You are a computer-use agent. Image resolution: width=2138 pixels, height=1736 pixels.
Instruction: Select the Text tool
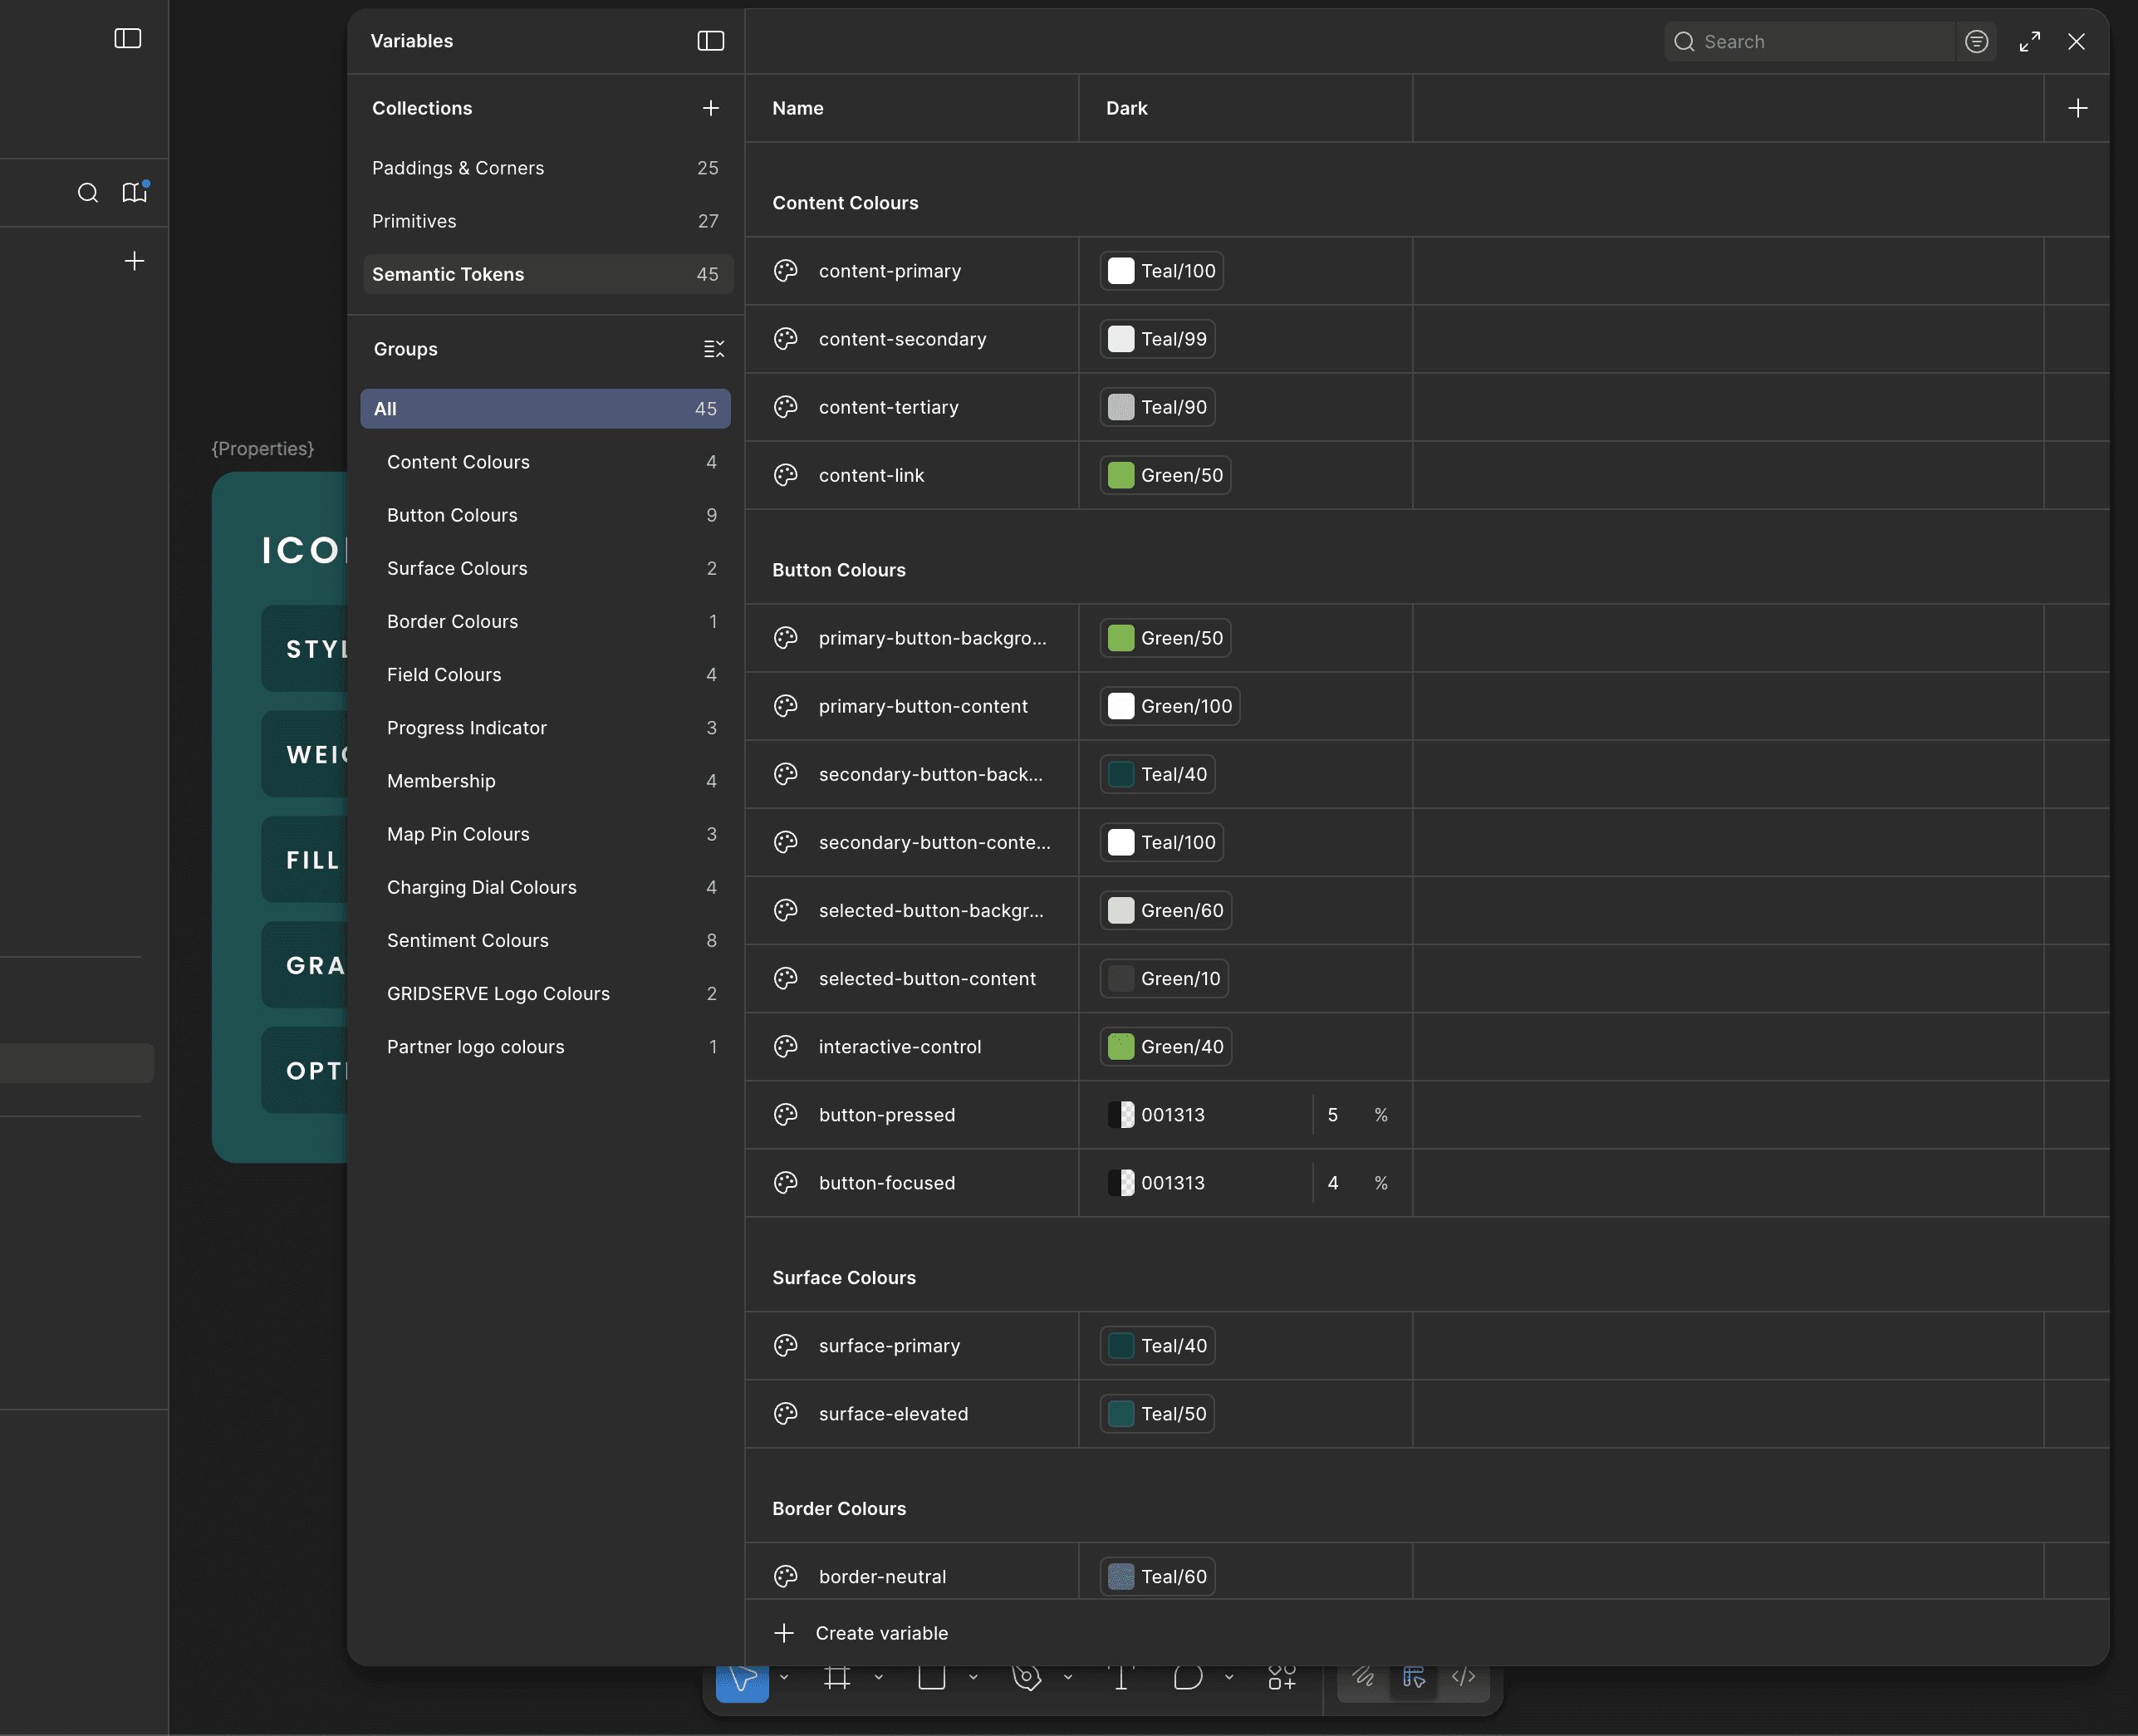1121,1677
